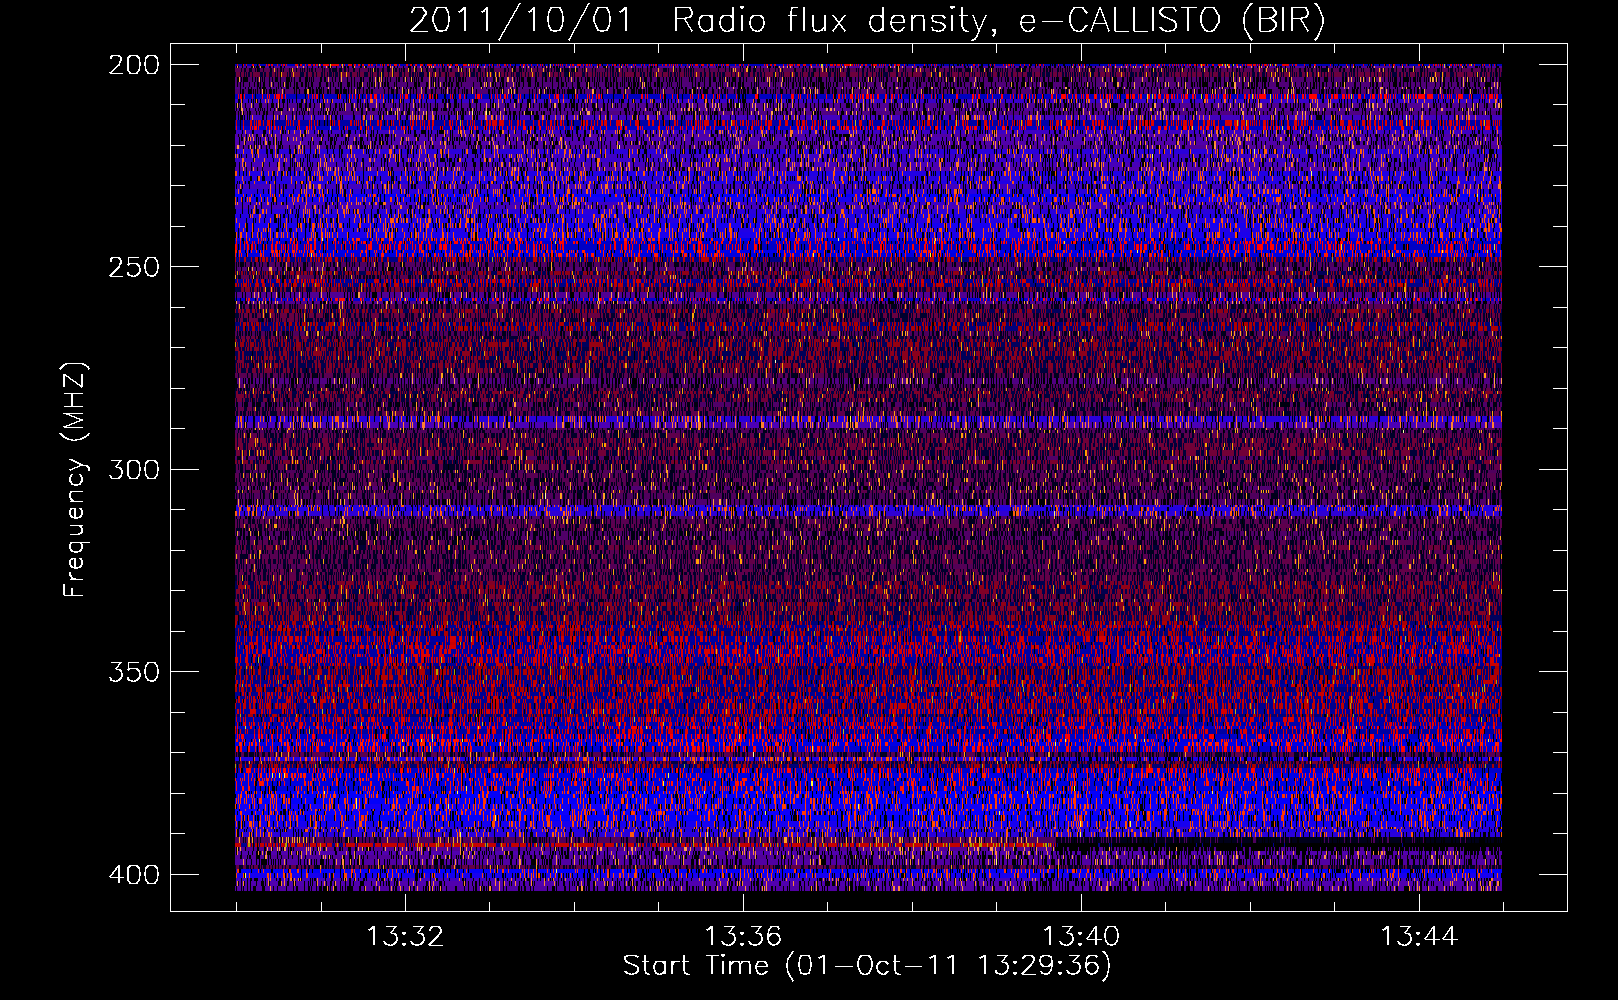
Task: Click the 'Start Time (01-Oct-11 13:29:36)' axis label
Action: pyautogui.click(x=867, y=966)
